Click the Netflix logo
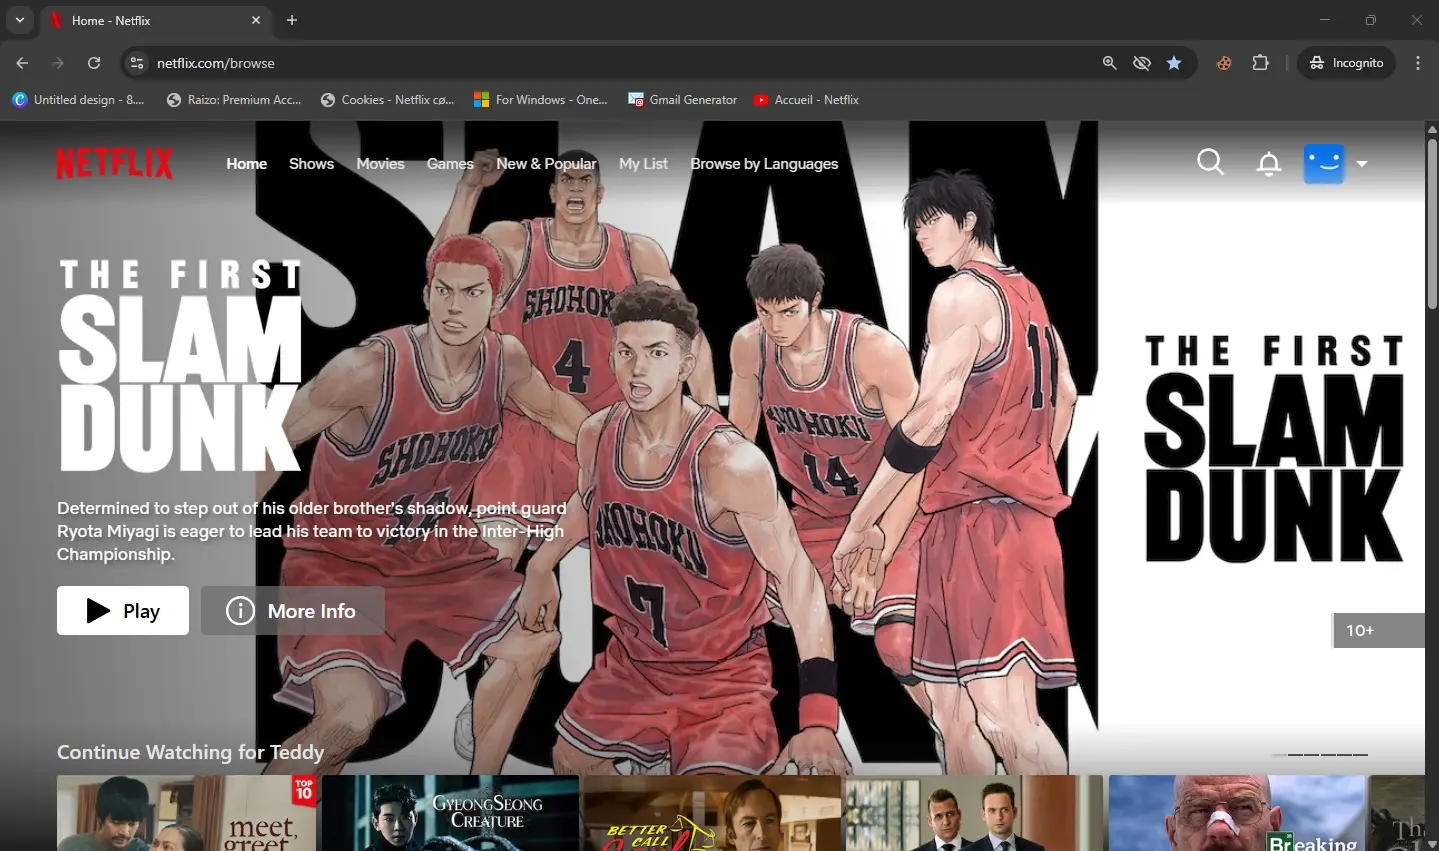1439x851 pixels. point(115,163)
